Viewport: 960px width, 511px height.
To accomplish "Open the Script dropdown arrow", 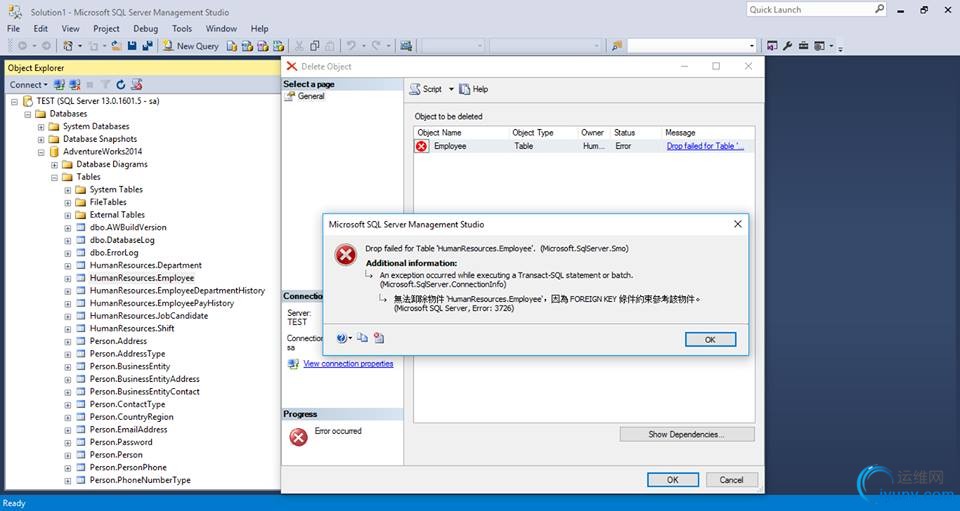I will [451, 89].
